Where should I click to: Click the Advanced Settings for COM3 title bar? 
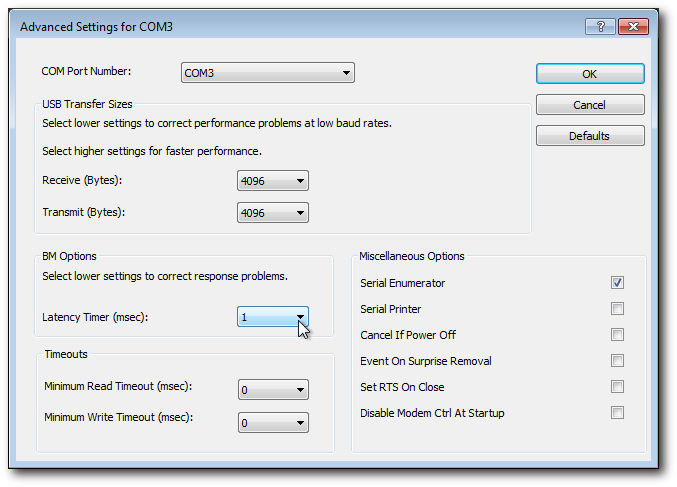300,26
